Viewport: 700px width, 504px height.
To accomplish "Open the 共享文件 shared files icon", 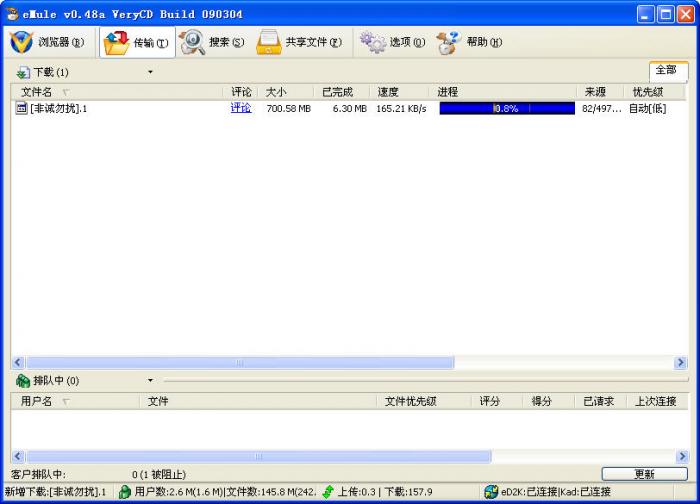I will pos(268,42).
